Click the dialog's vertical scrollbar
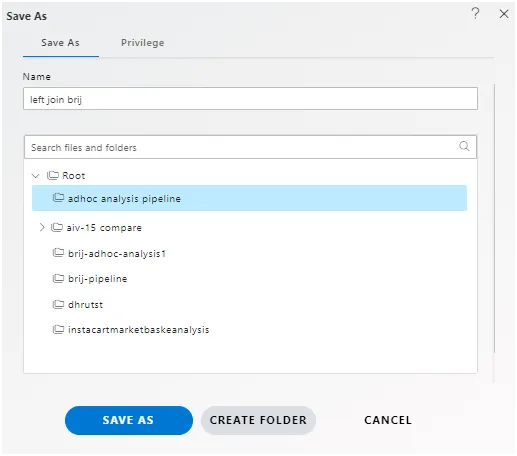The height and width of the screenshot is (456, 517). pyautogui.click(x=494, y=218)
